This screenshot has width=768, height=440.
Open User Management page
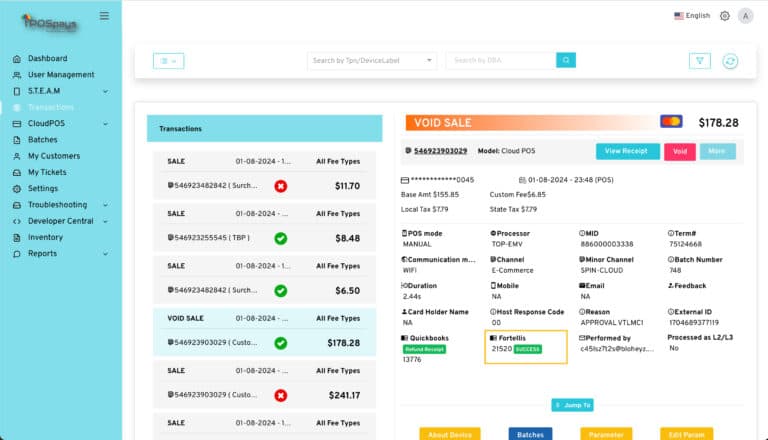tap(61, 74)
